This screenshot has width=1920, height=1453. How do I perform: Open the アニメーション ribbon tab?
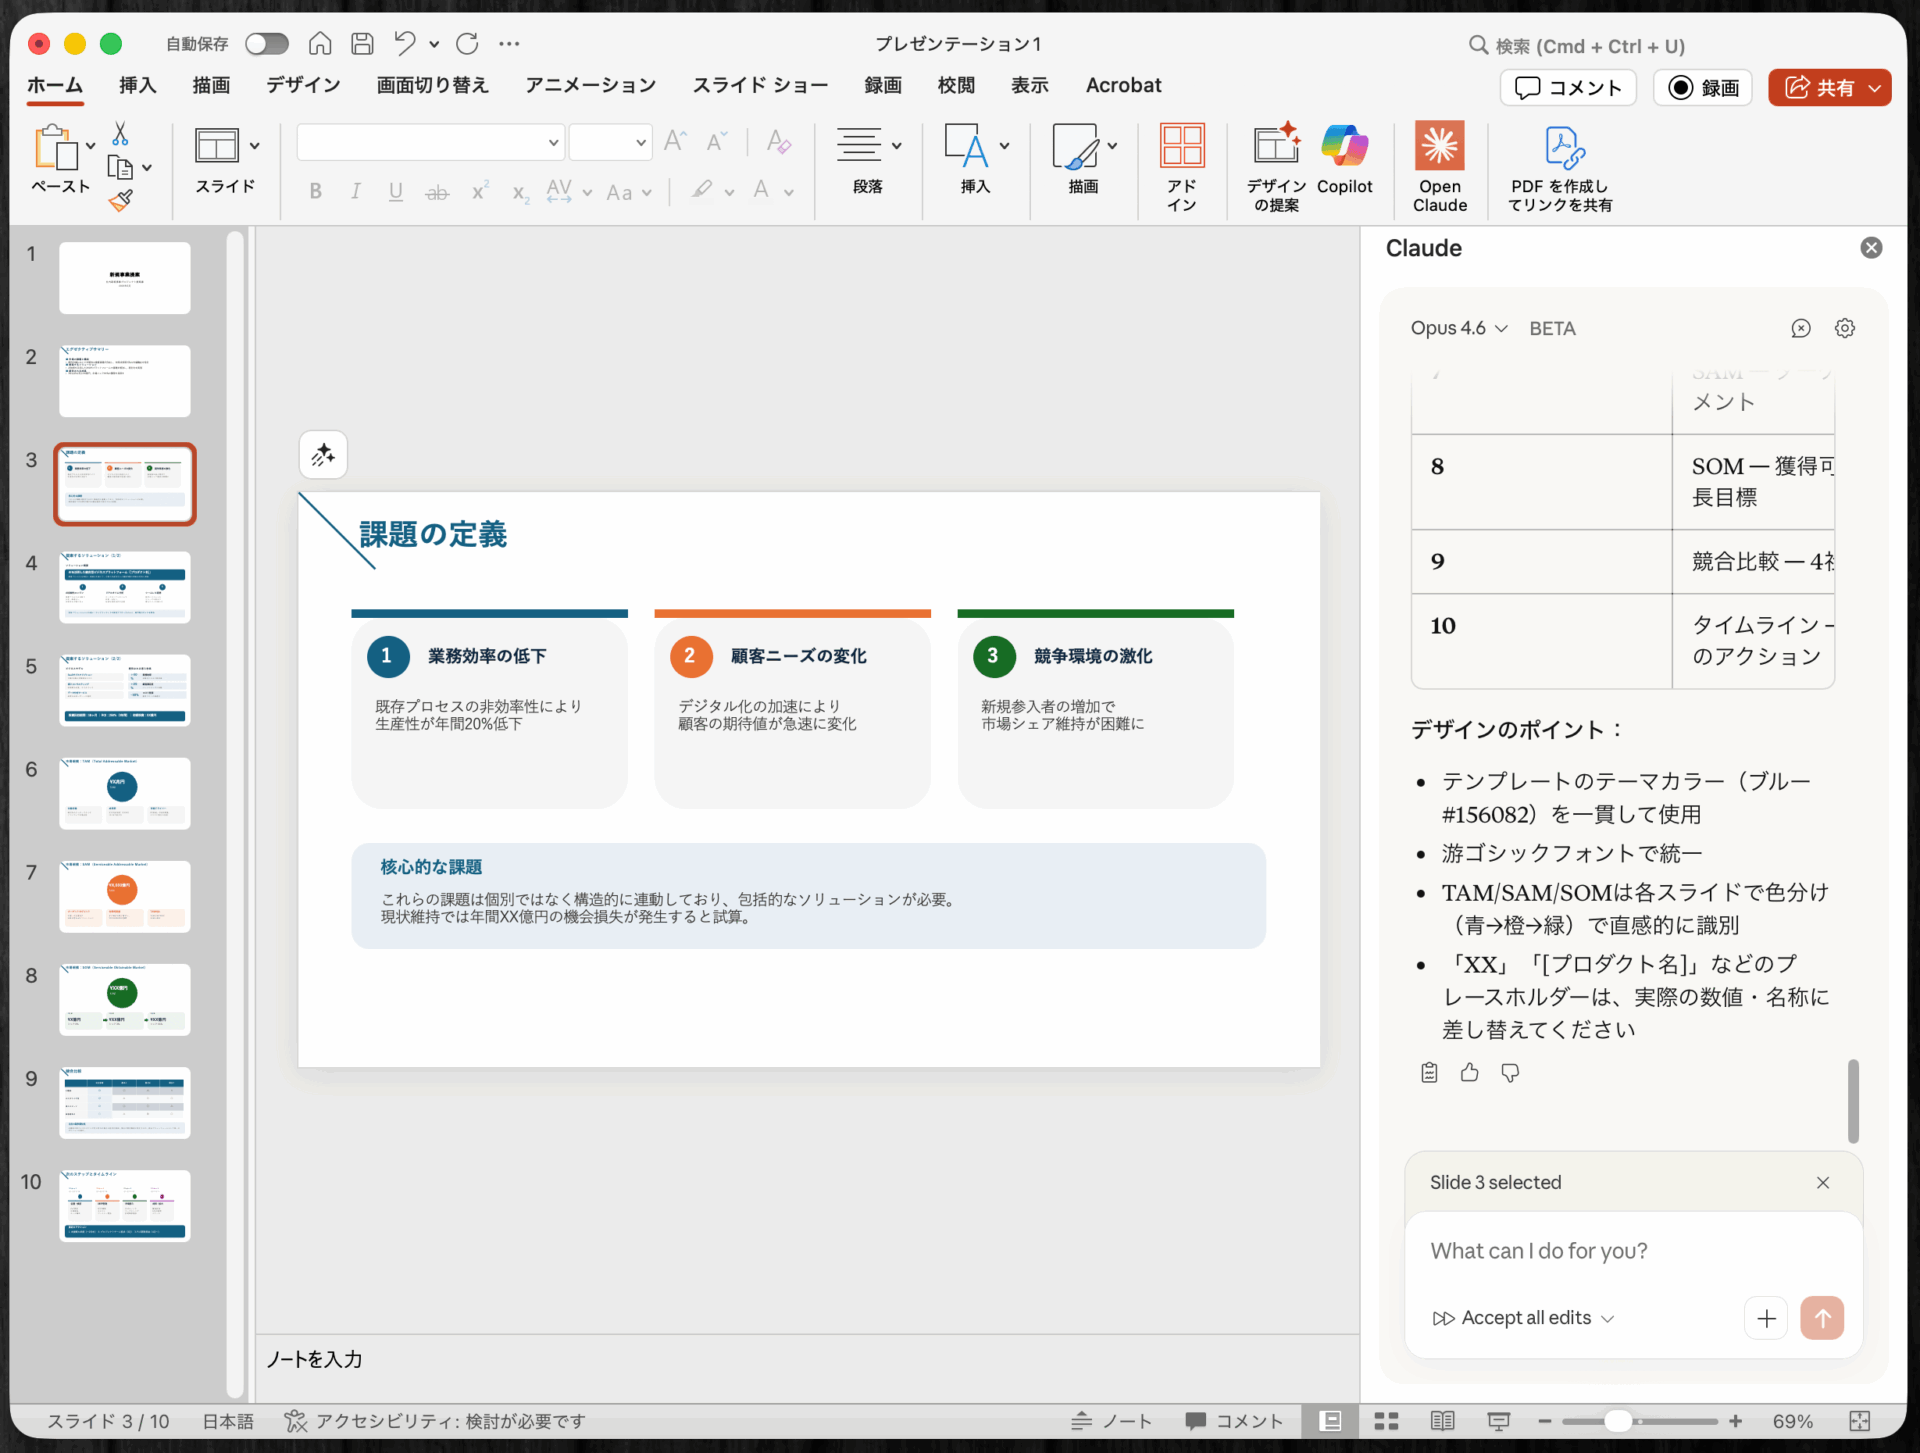click(589, 86)
